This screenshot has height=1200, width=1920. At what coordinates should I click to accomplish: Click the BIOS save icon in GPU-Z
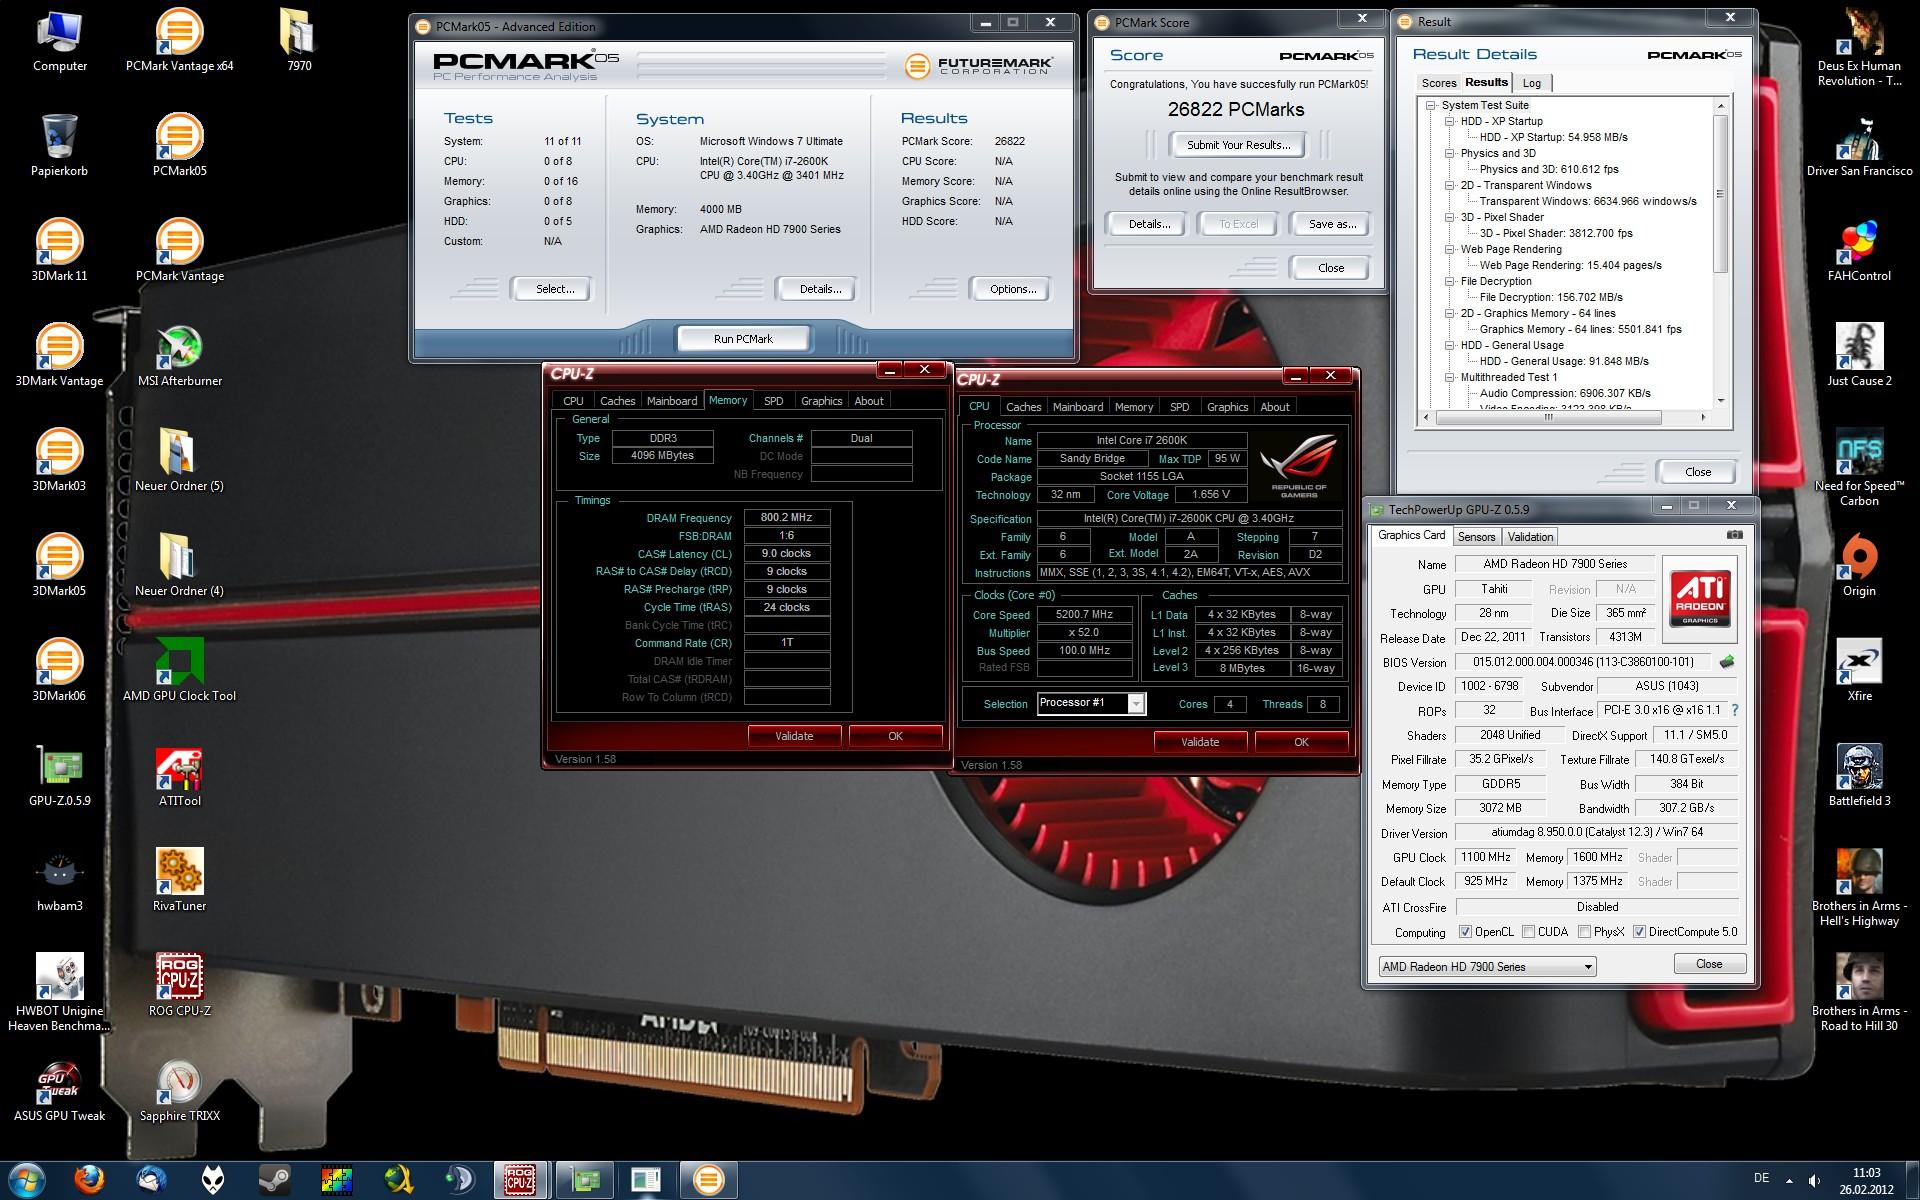[1726, 662]
